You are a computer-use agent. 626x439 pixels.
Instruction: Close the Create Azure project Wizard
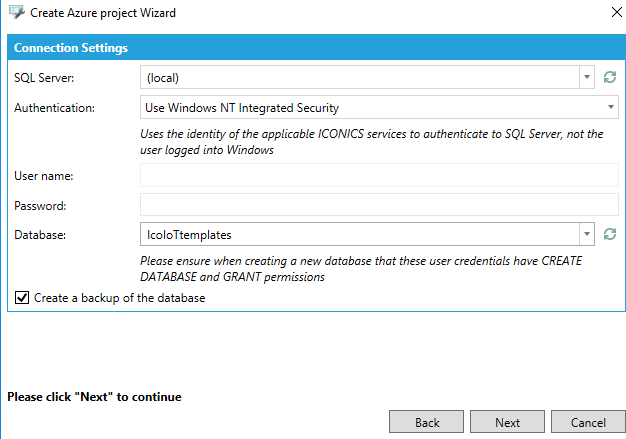[x=612, y=13]
